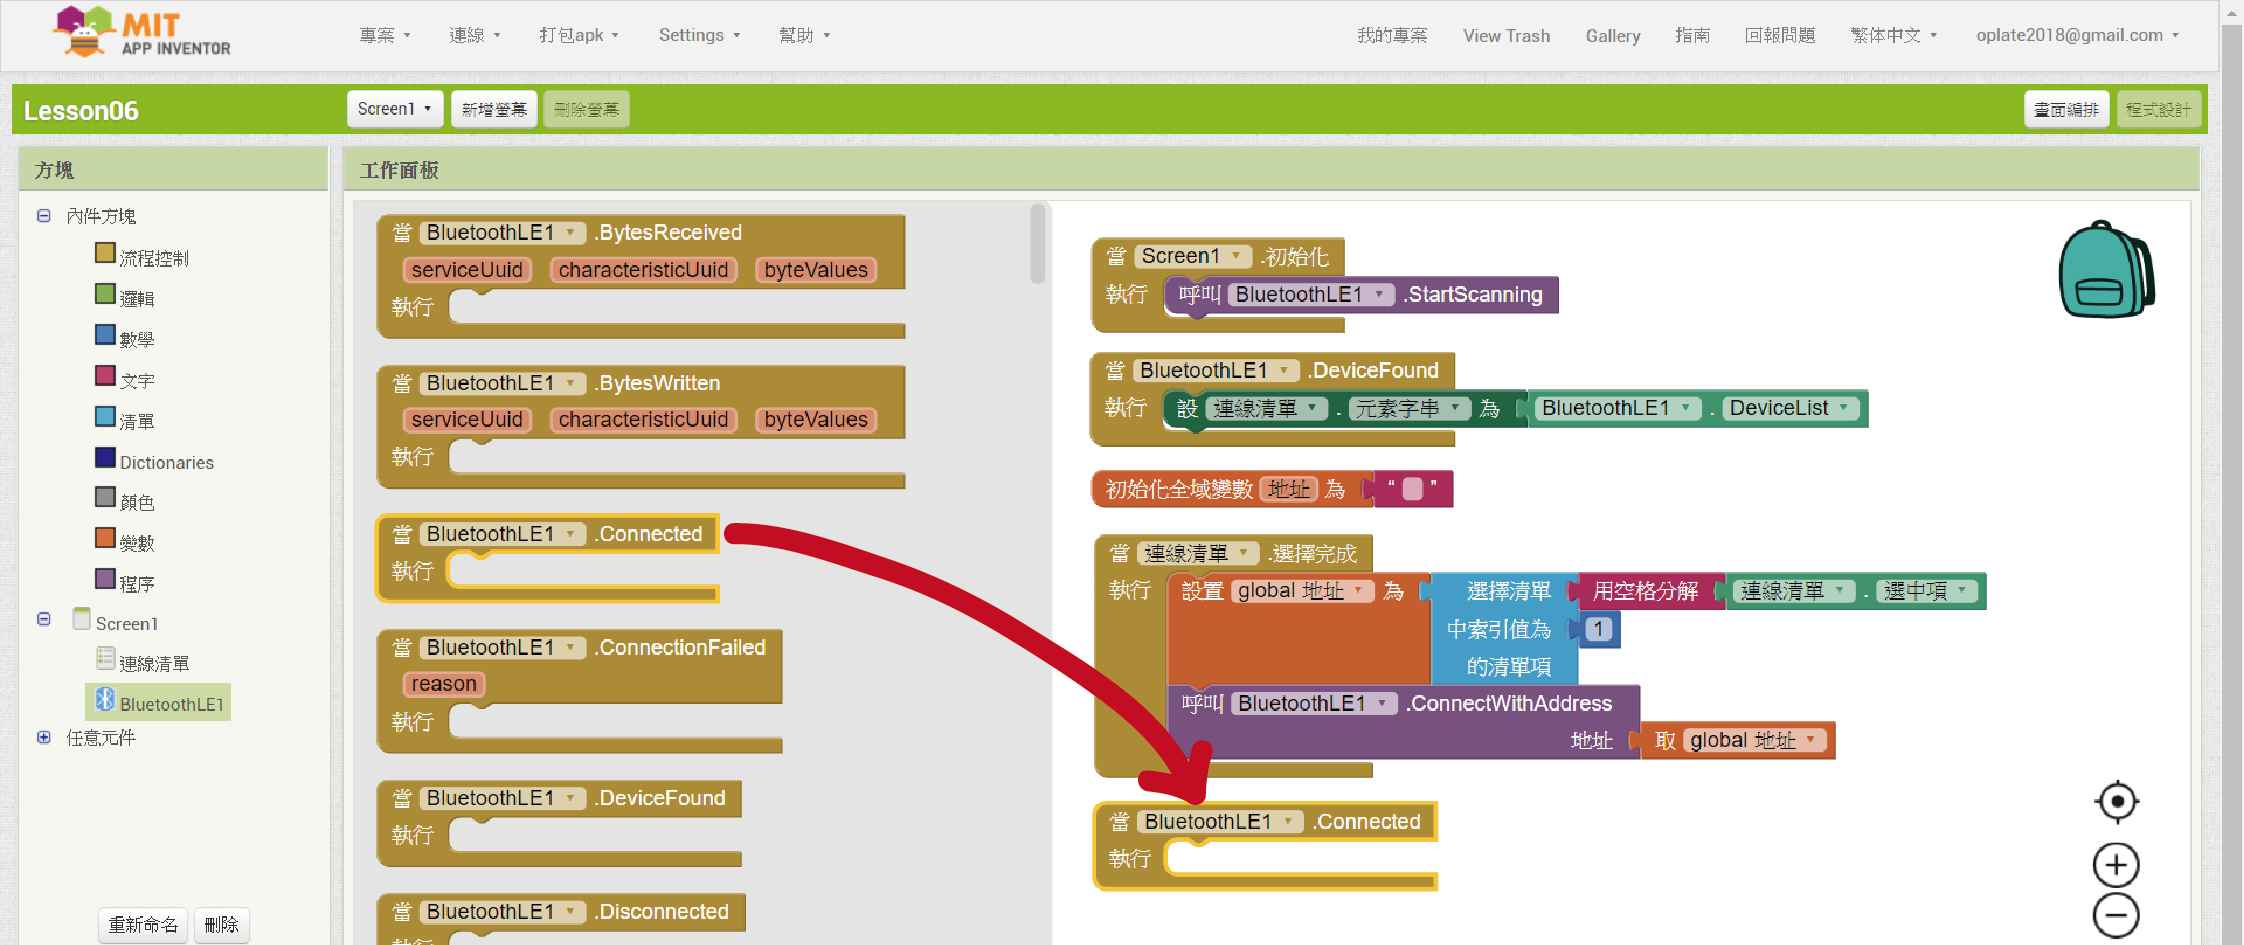The image size is (2244, 945).
Task: Open the Dictionaries block category
Action: click(166, 462)
